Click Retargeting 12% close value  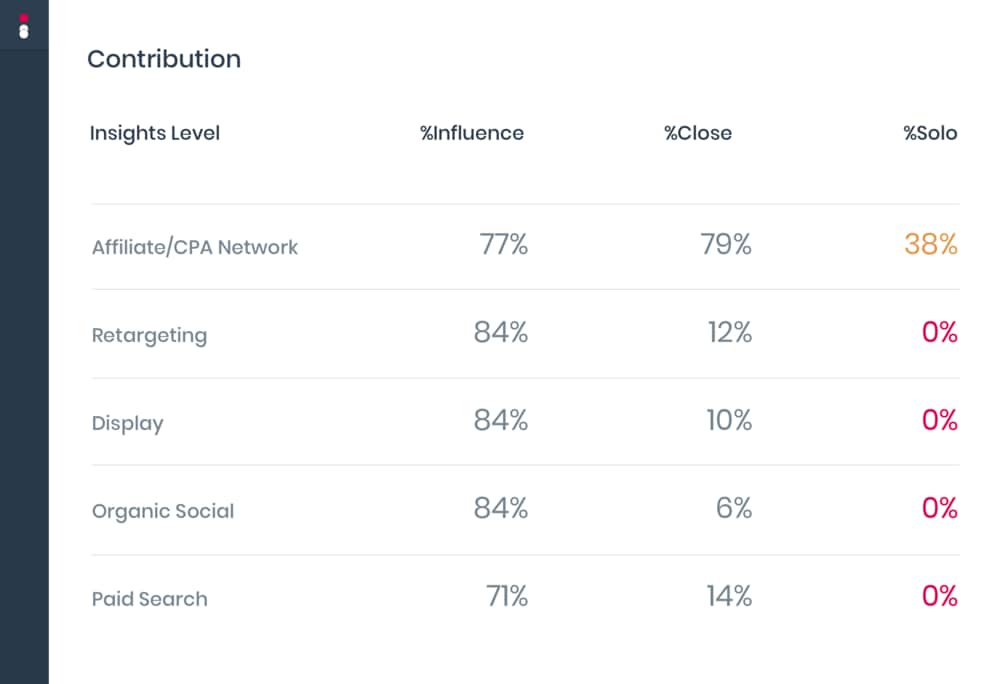tap(730, 332)
